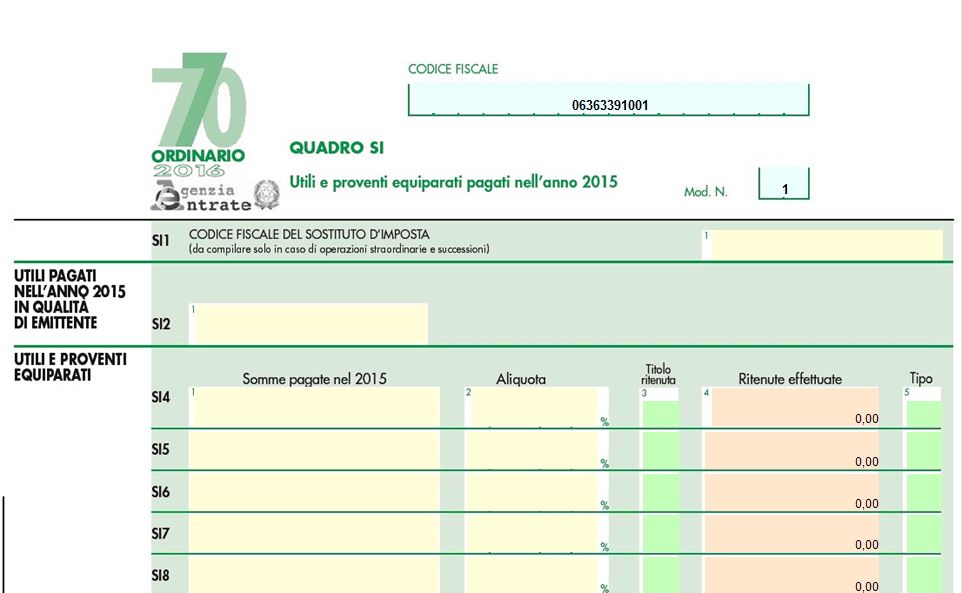Click the 'Mod. N.' label
The image size is (962, 593).
706,192
